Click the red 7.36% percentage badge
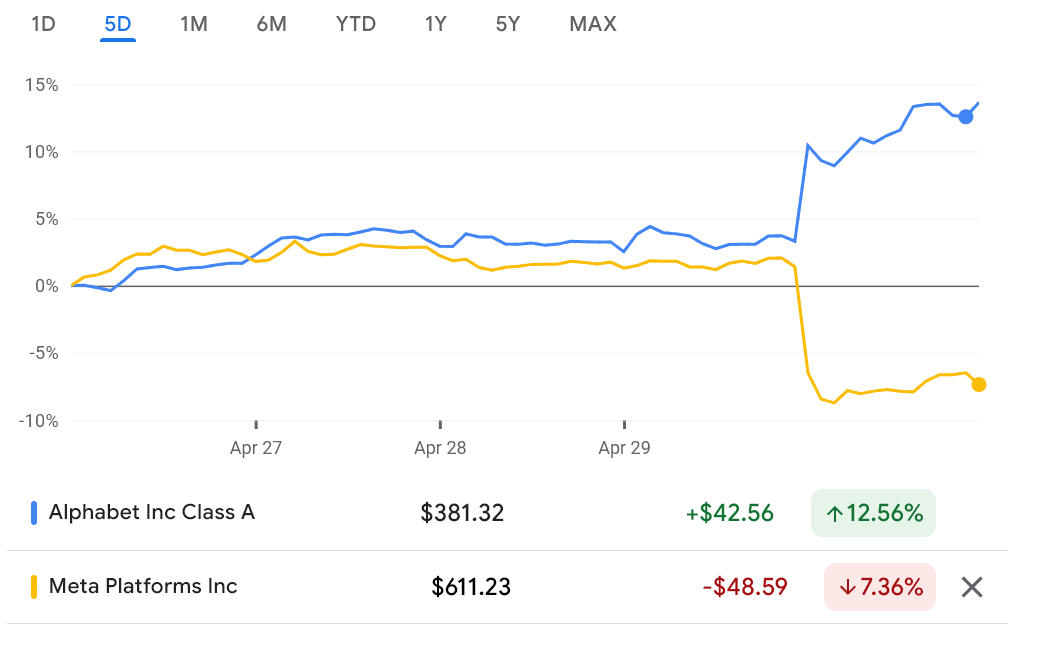This screenshot has height=646, width=1040. click(879, 587)
